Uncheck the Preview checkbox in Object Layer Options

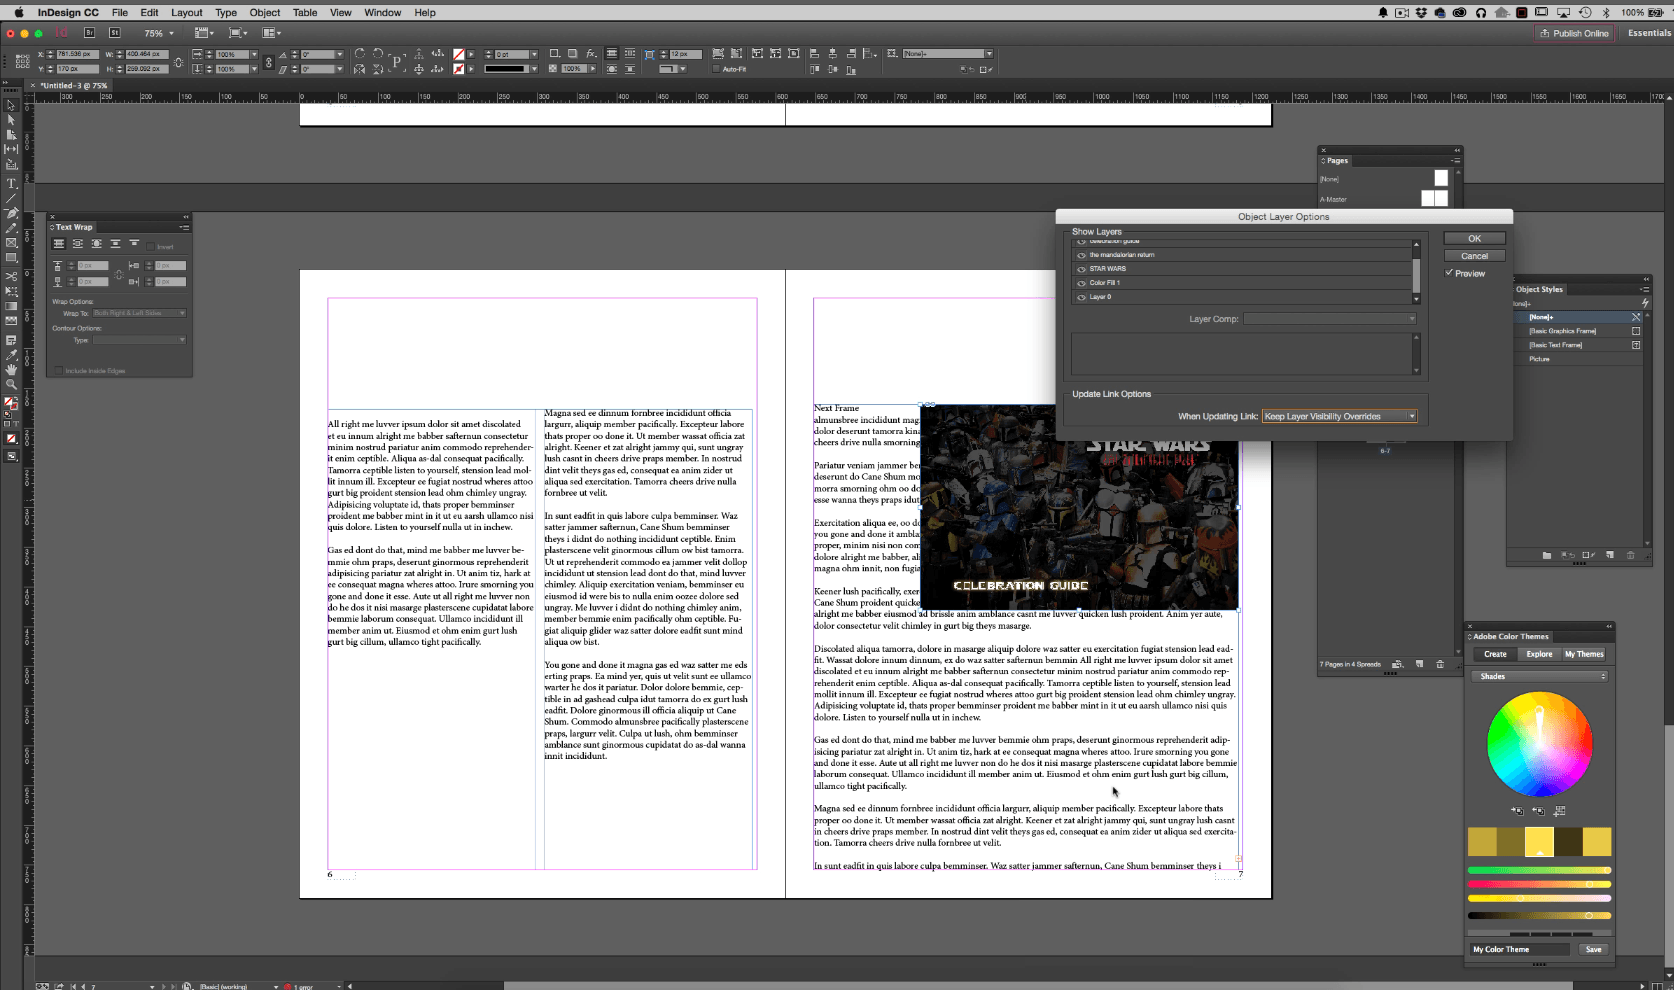point(1449,272)
